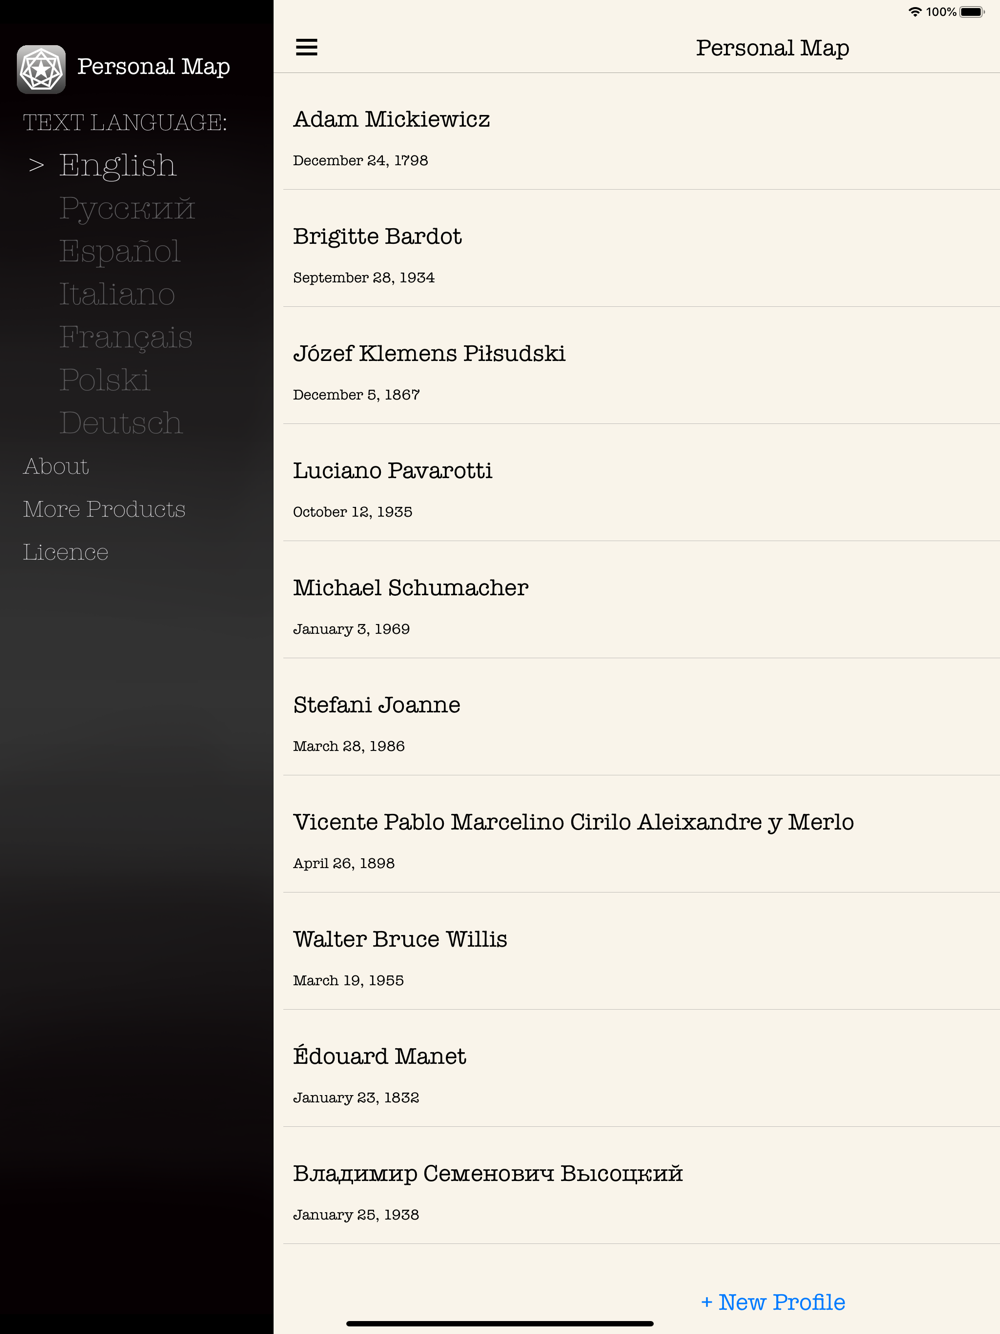Select English text language
The width and height of the screenshot is (1000, 1334).
tap(117, 165)
